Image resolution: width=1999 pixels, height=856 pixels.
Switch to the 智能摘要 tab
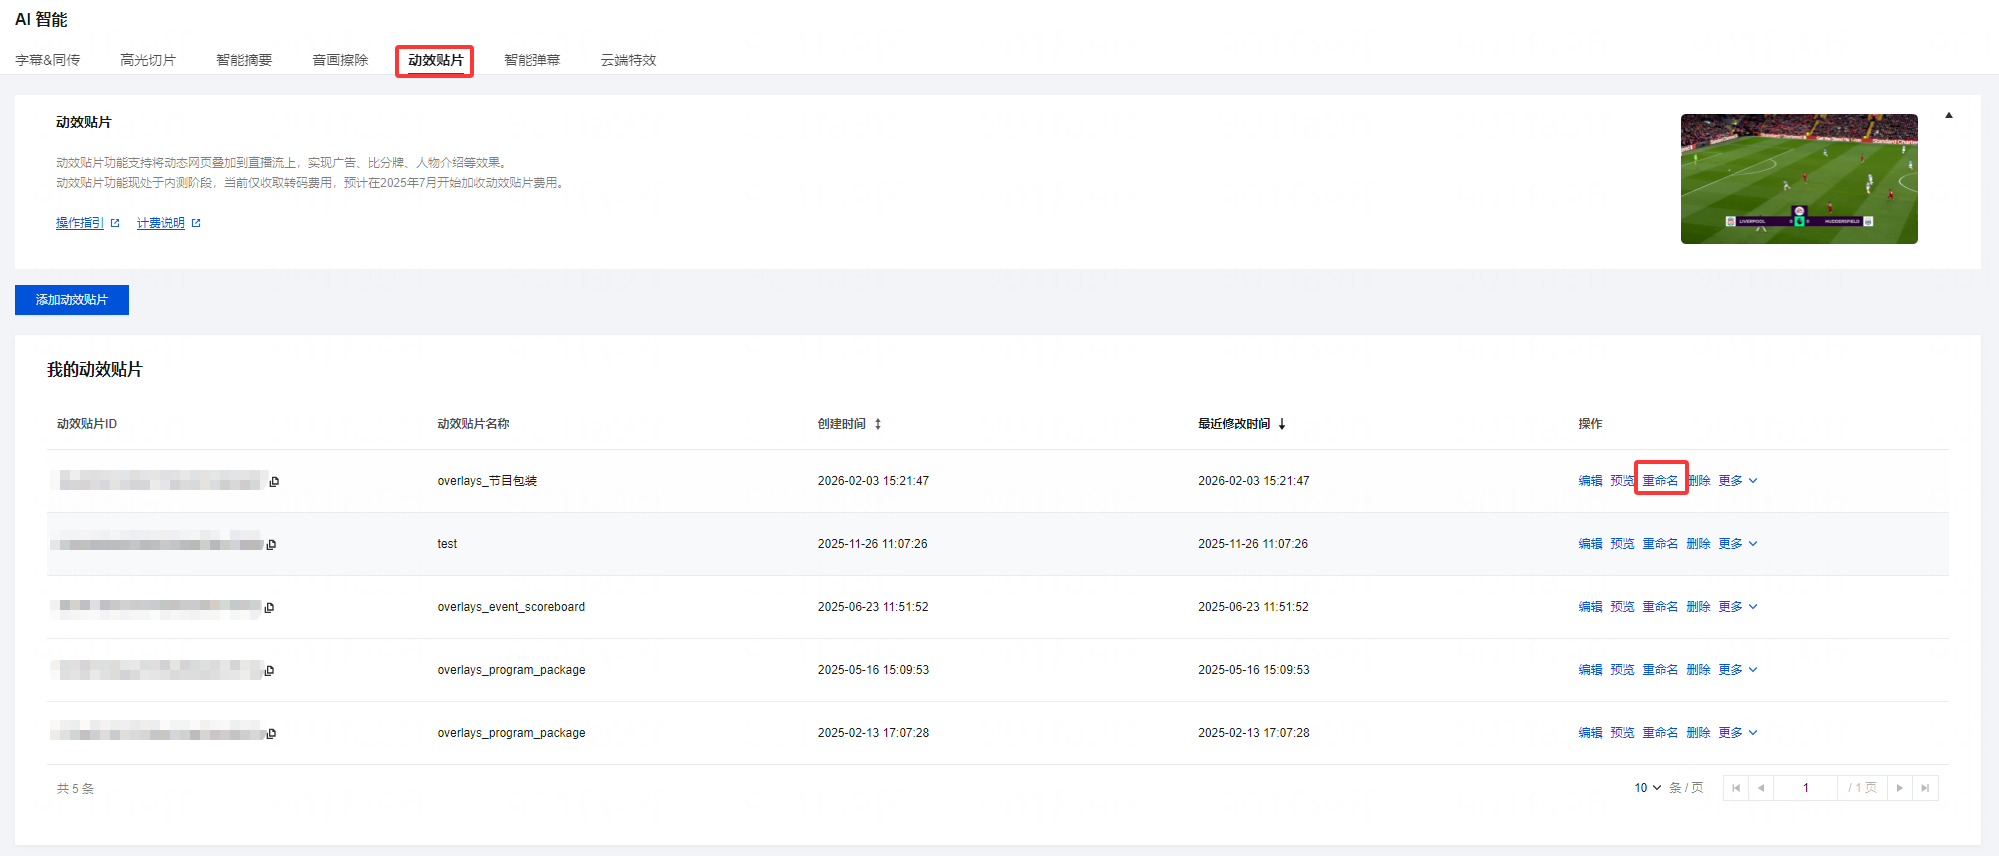coord(244,60)
